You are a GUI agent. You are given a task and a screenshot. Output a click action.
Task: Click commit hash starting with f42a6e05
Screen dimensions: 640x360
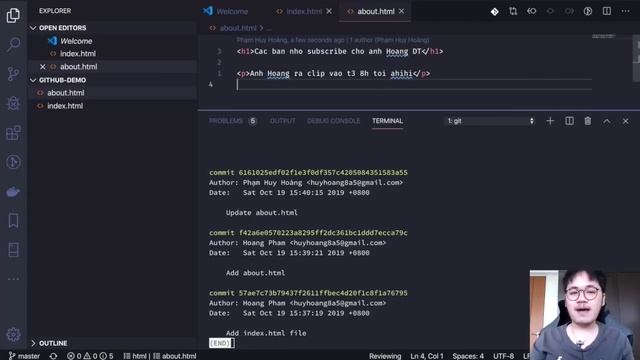pos(323,233)
